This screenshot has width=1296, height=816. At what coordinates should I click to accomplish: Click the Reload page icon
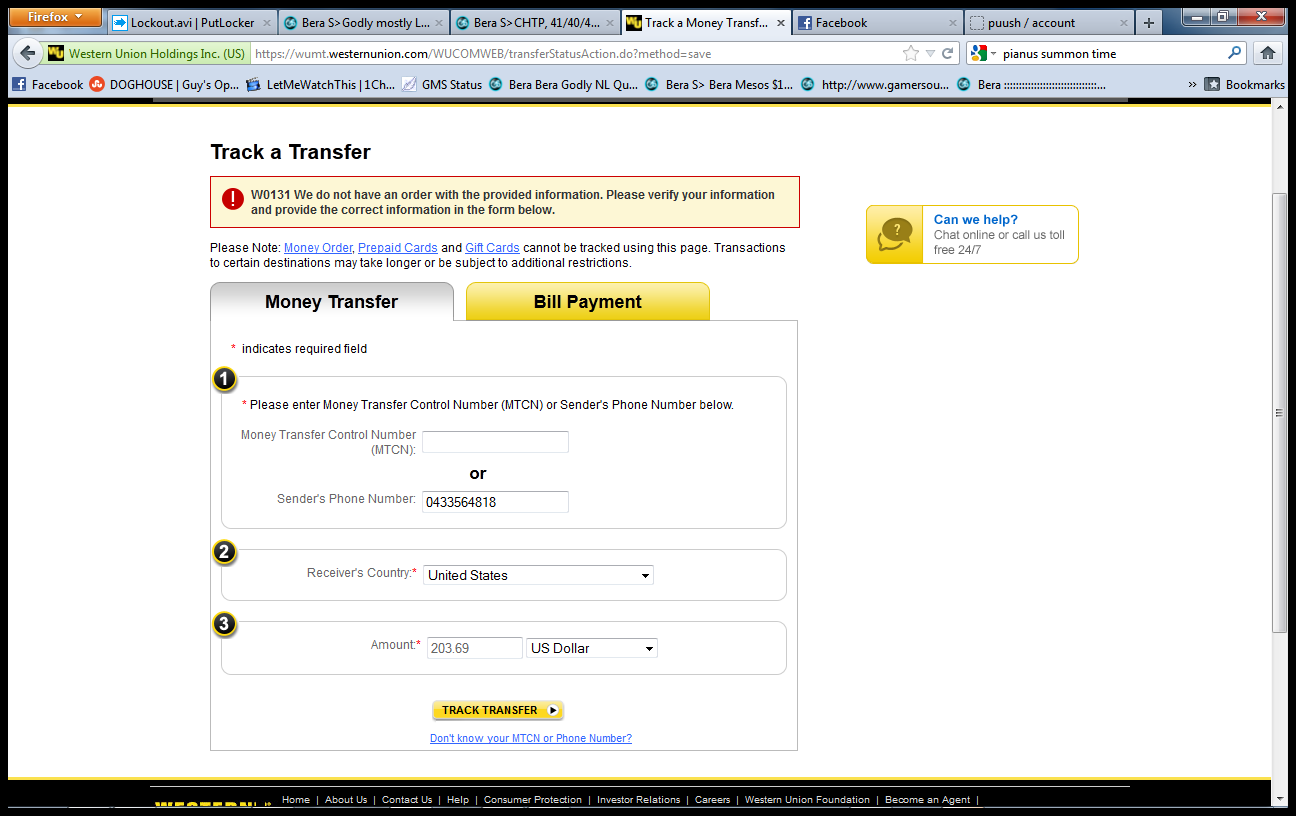click(948, 53)
